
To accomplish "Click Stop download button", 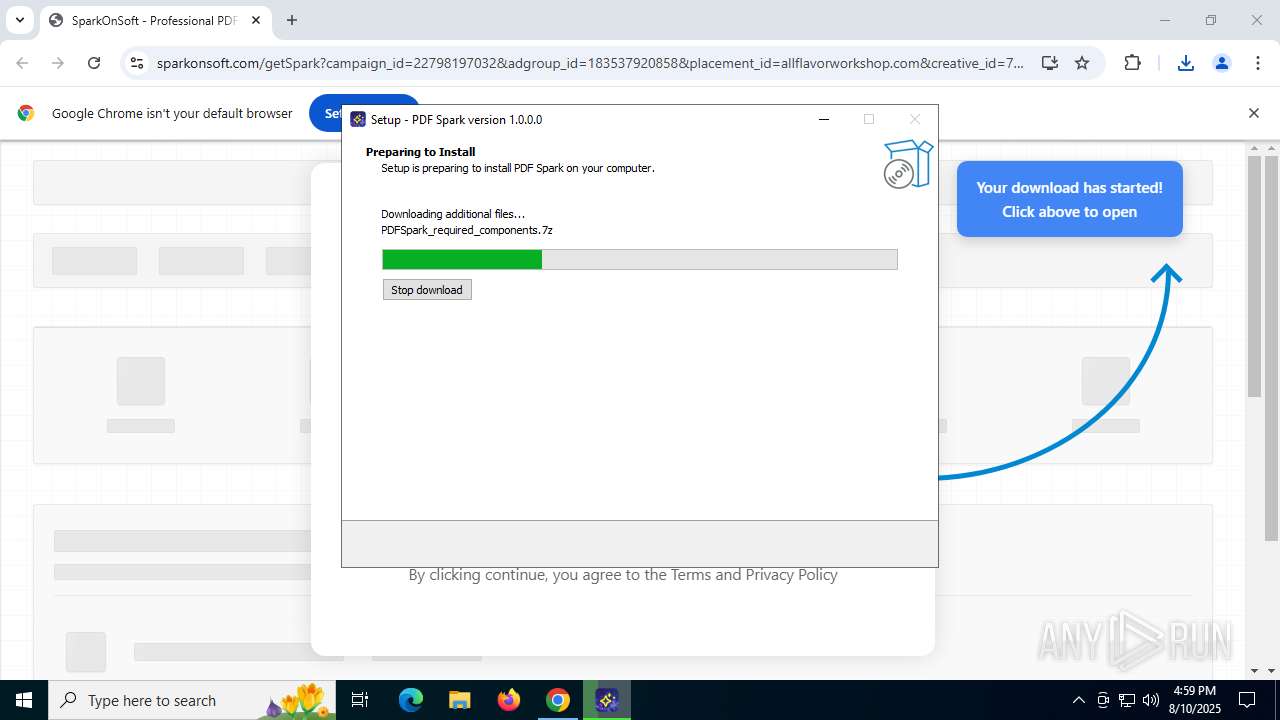I will (427, 290).
